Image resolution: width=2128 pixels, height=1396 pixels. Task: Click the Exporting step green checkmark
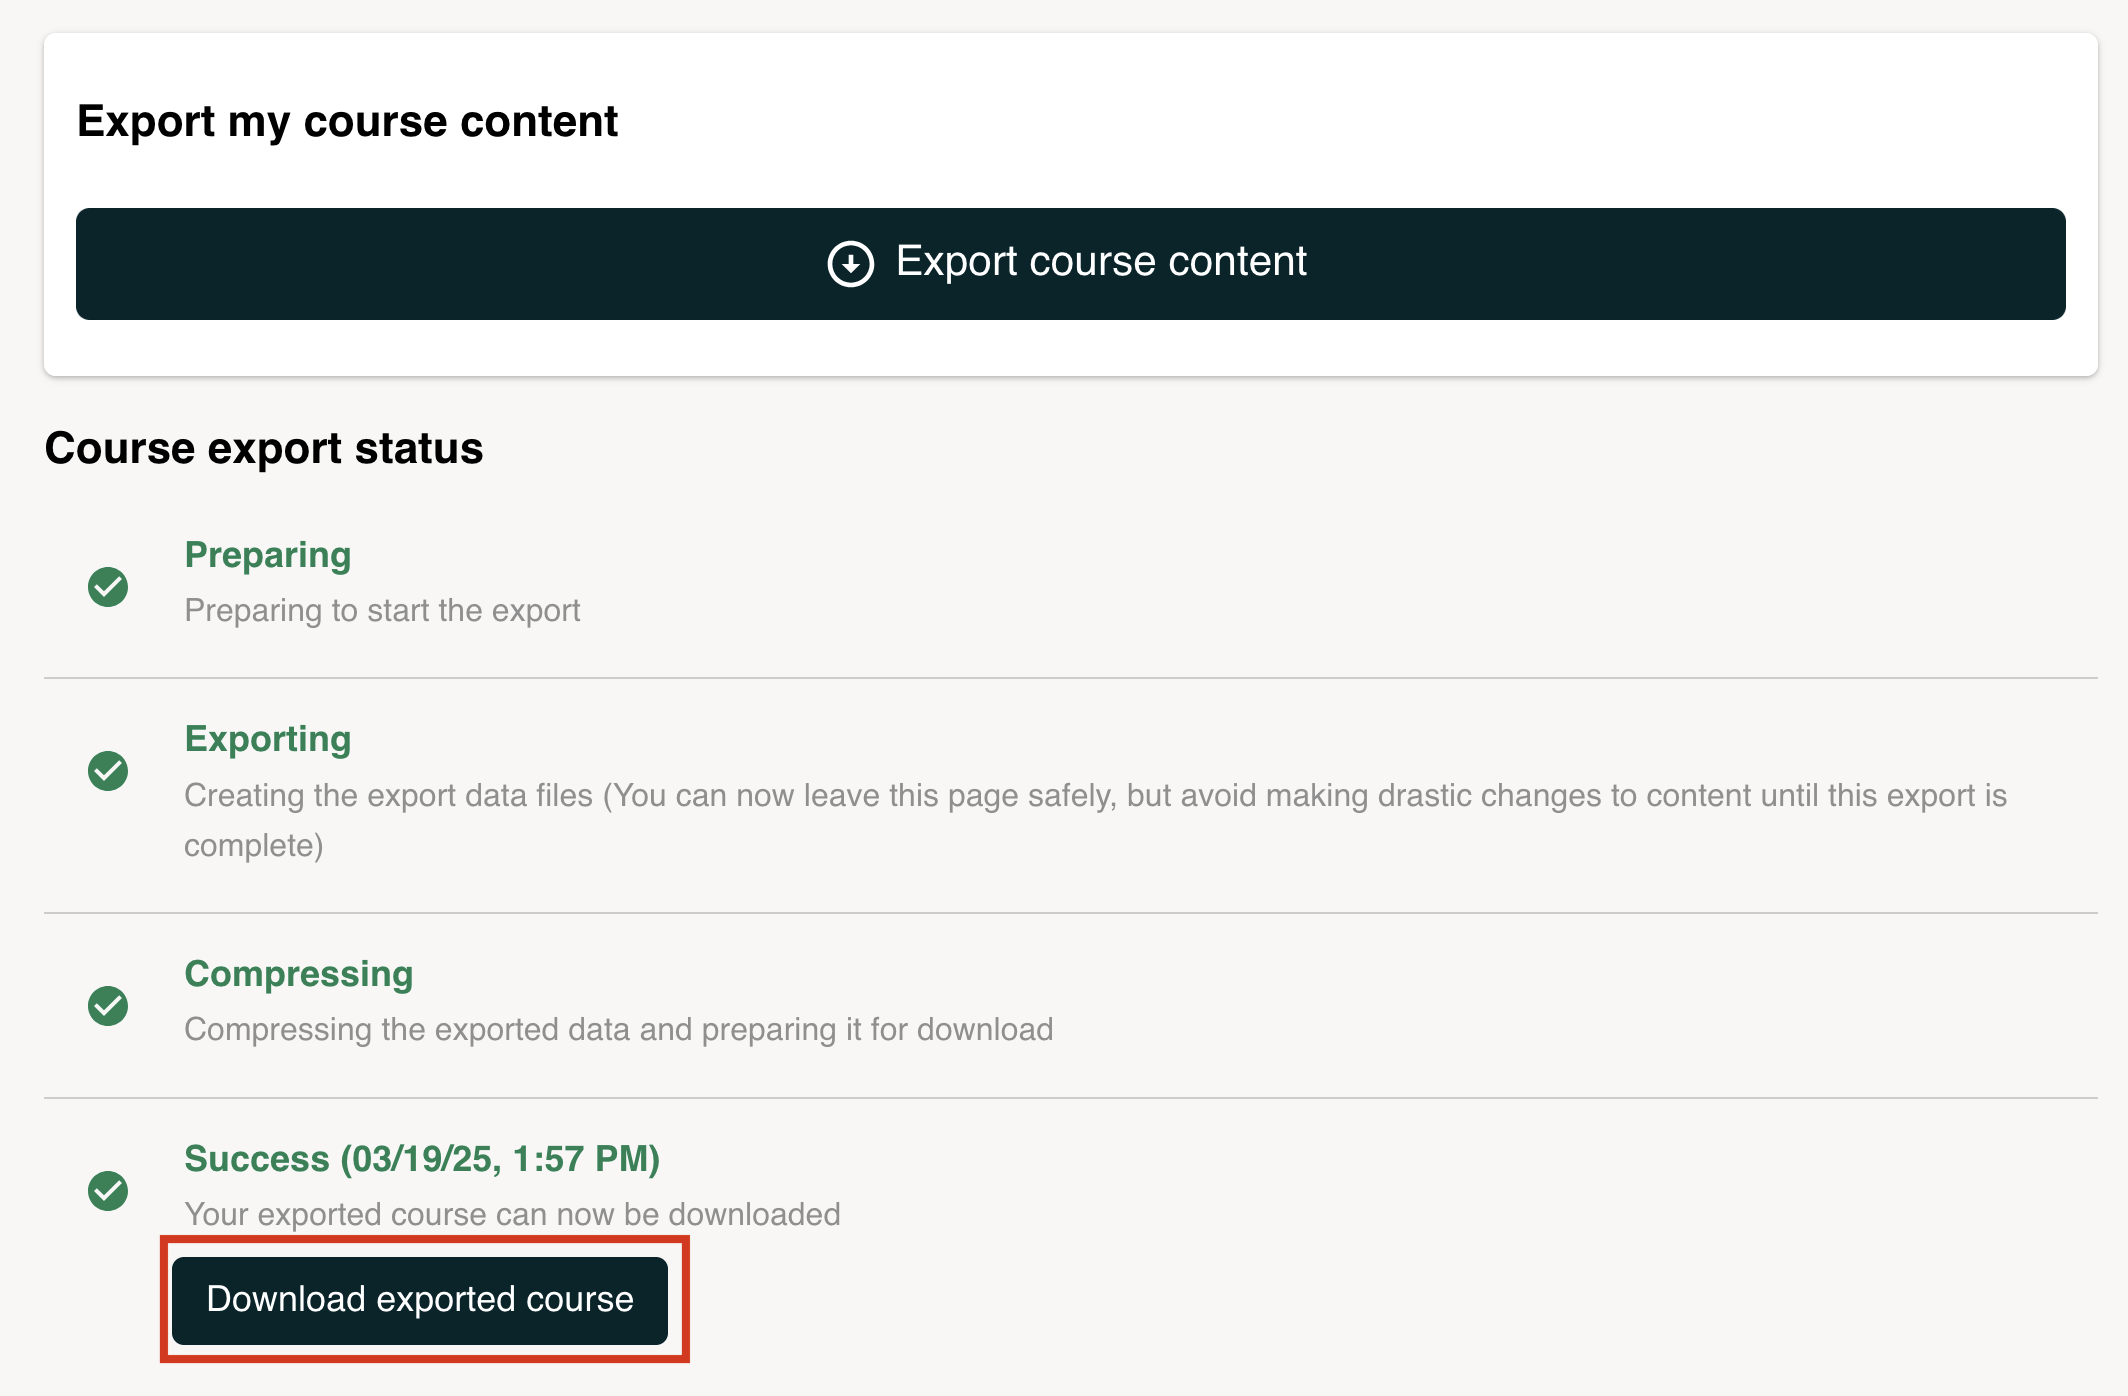(108, 771)
